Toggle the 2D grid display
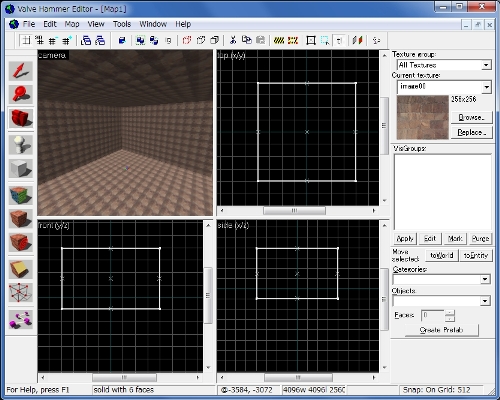The image size is (500, 400). pos(26,41)
